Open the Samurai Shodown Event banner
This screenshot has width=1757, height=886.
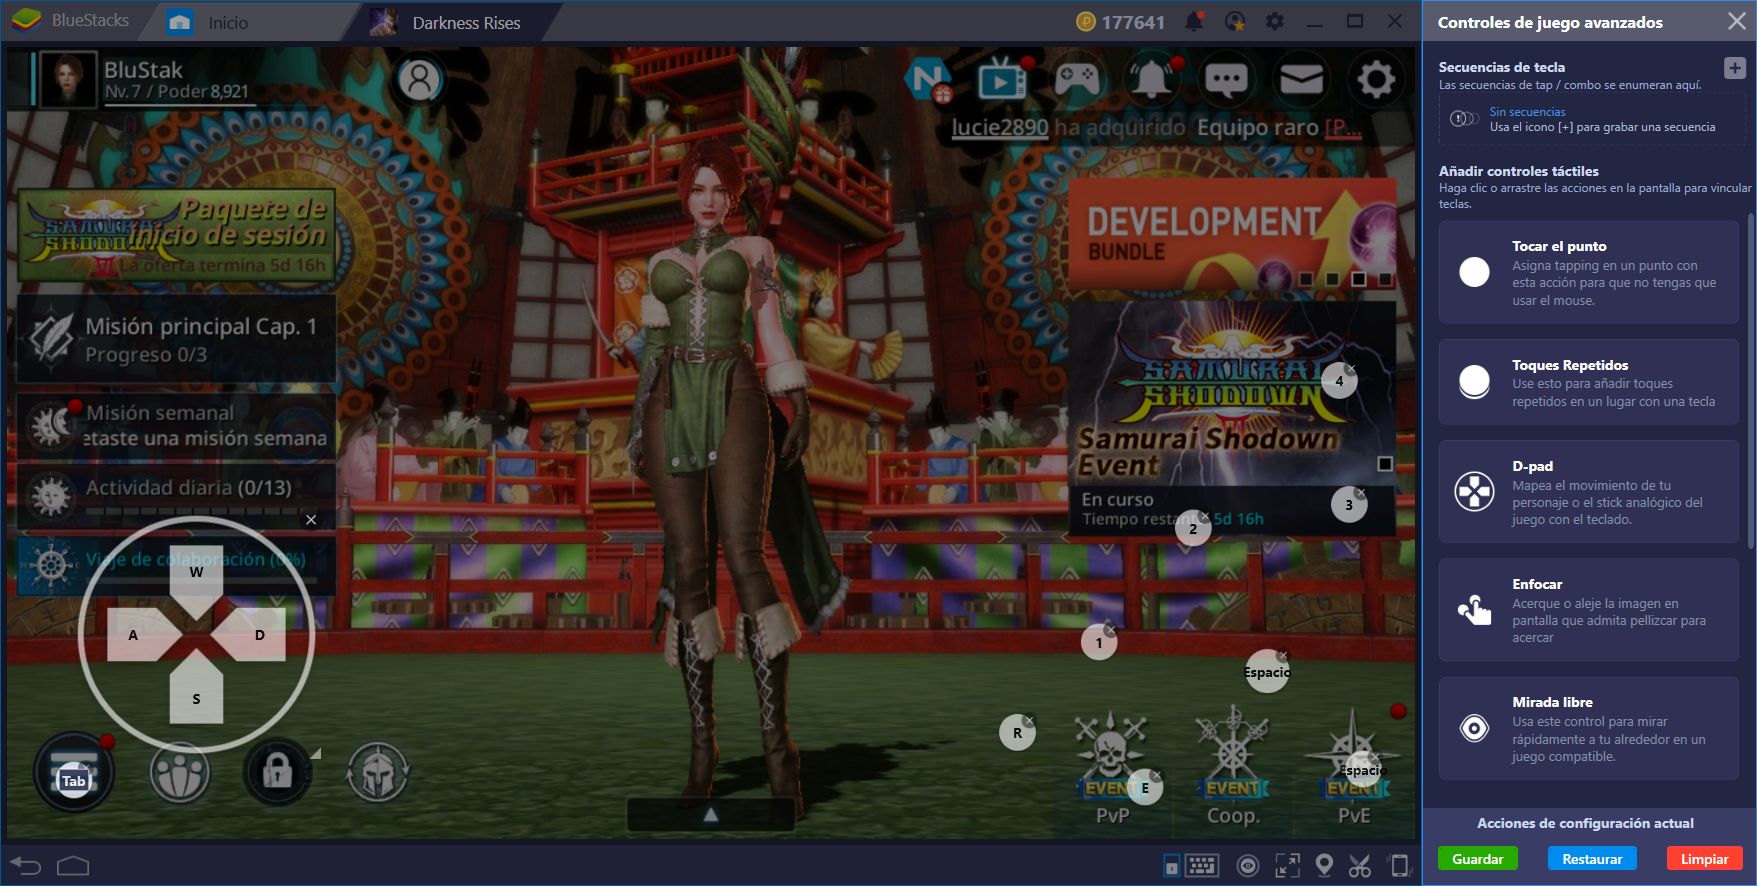click(x=1232, y=418)
